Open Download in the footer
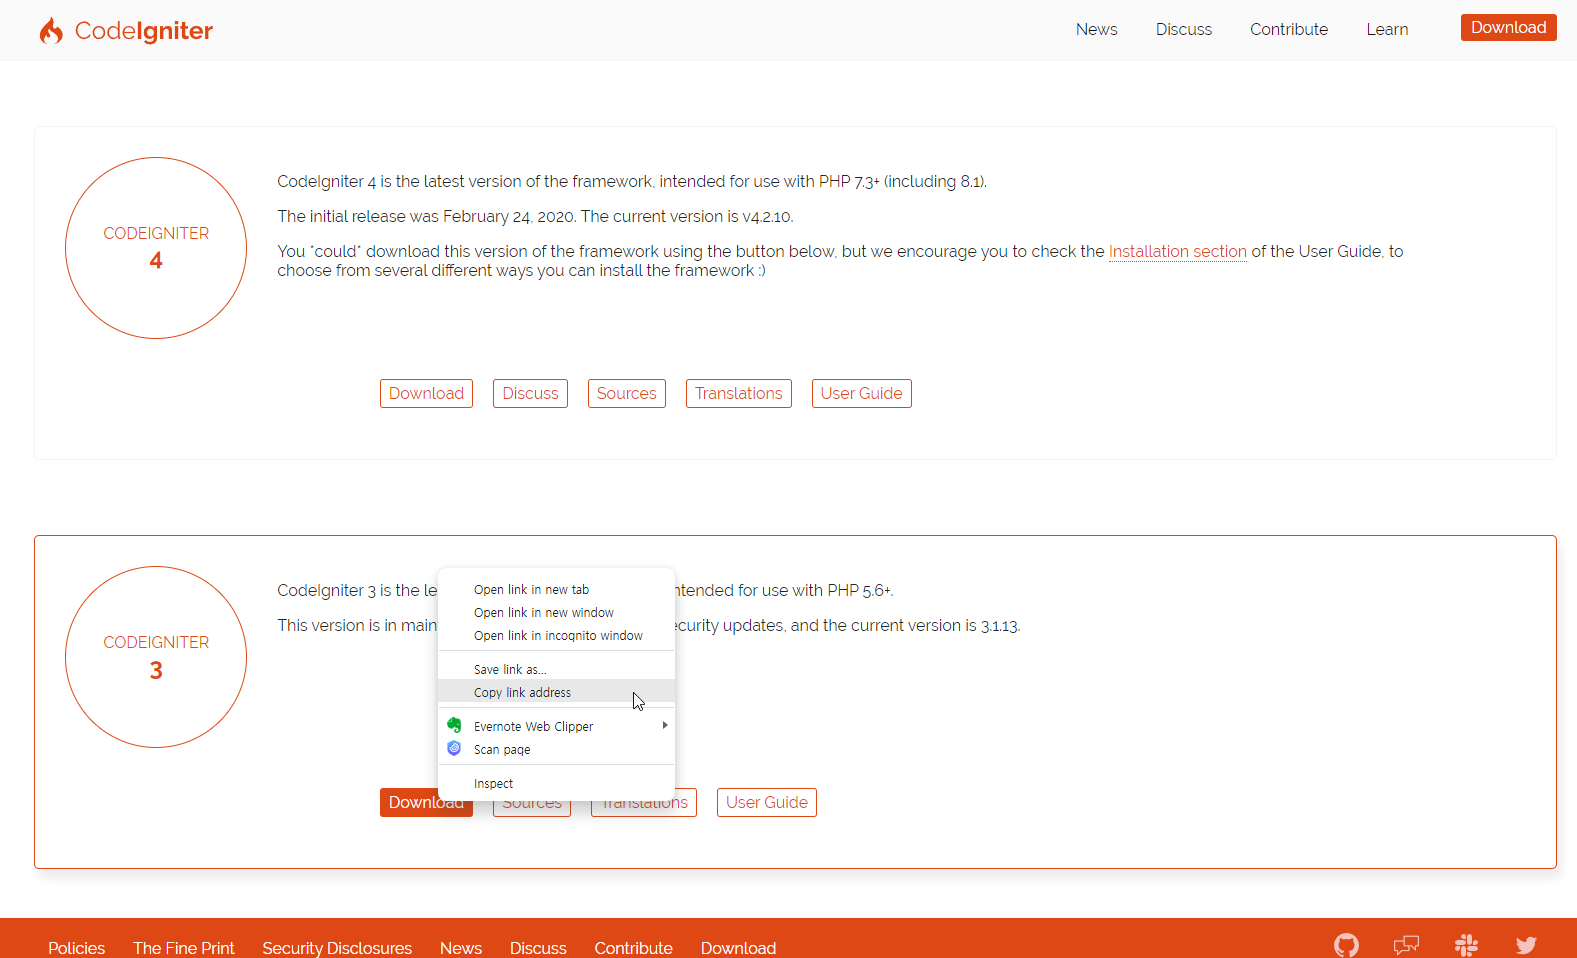The image size is (1577, 958). tap(738, 948)
